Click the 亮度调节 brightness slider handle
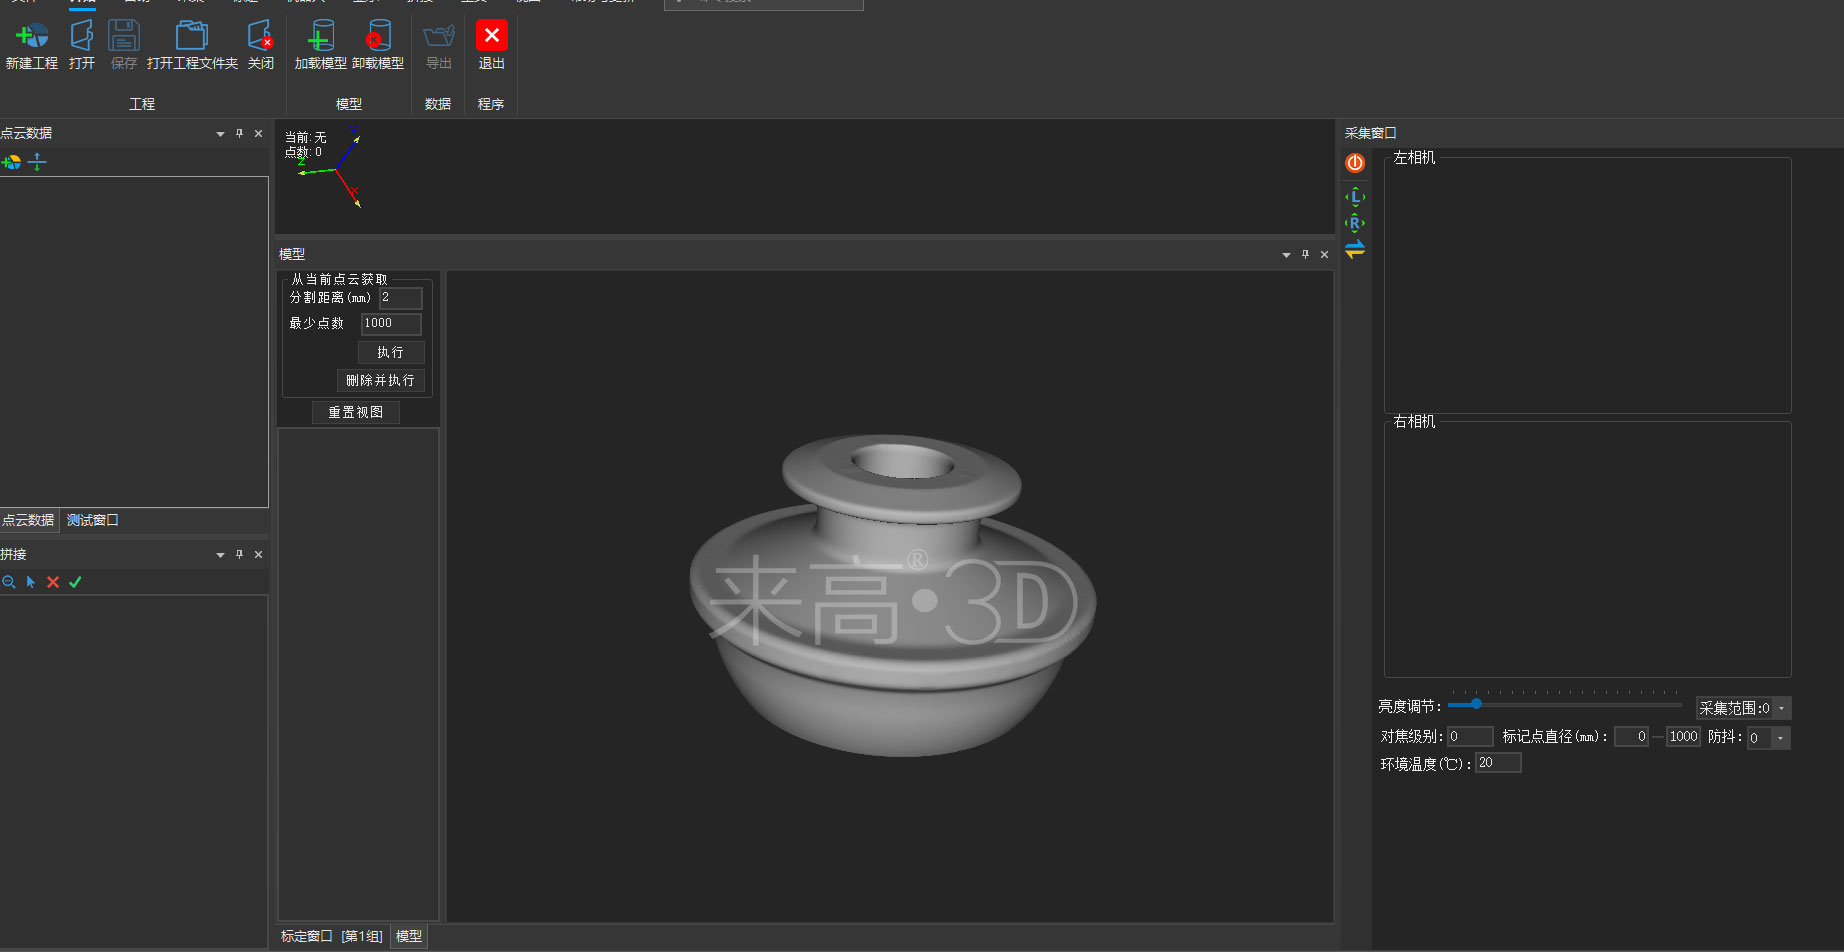Image resolution: width=1844 pixels, height=952 pixels. pyautogui.click(x=1476, y=705)
